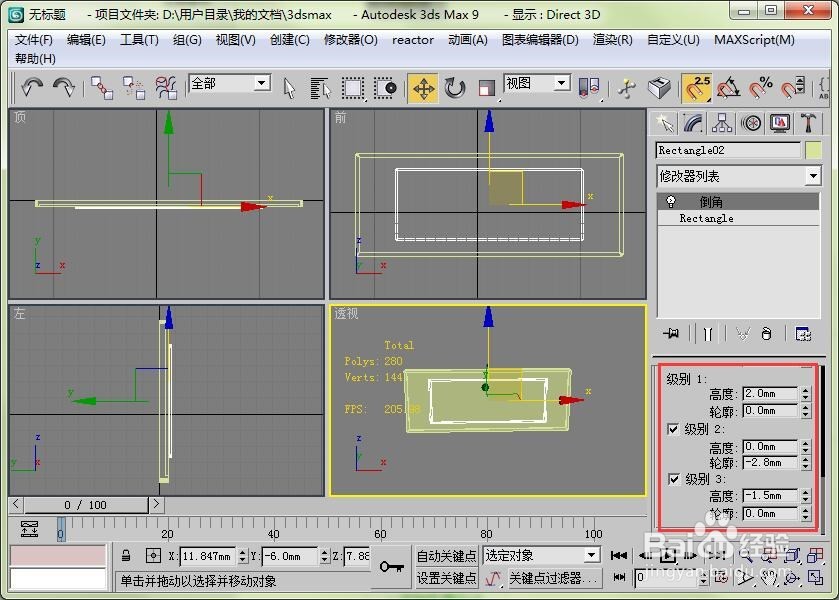Viewport: 839px width, 600px height.
Task: Open the Utilities hammer panel tab
Action: tap(809, 124)
